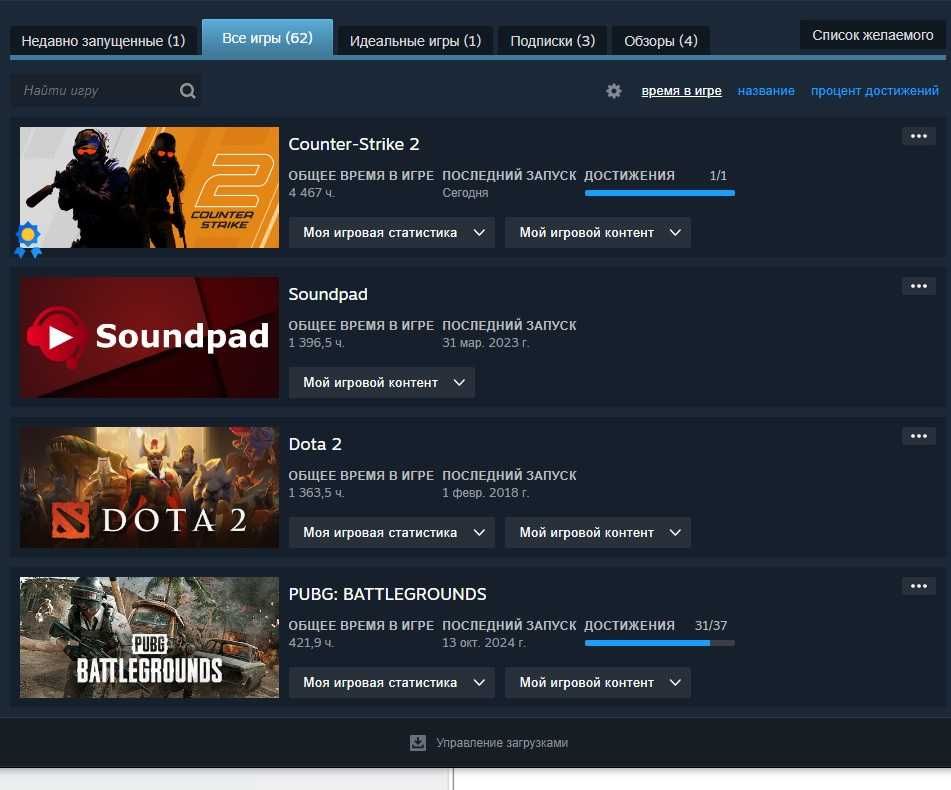Click the '421,9 ч.' playtime value
951x790 pixels.
(x=312, y=643)
